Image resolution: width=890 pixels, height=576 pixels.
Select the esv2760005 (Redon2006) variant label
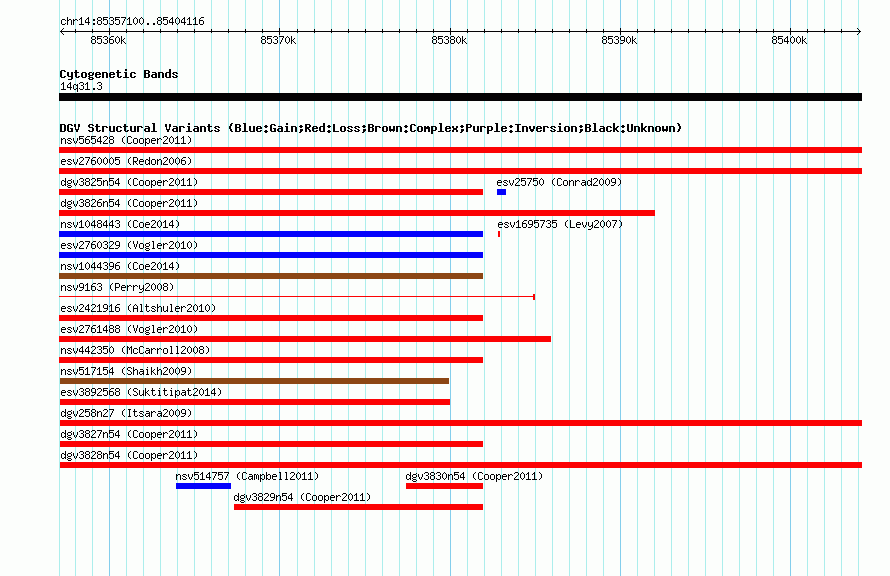[x=126, y=161]
